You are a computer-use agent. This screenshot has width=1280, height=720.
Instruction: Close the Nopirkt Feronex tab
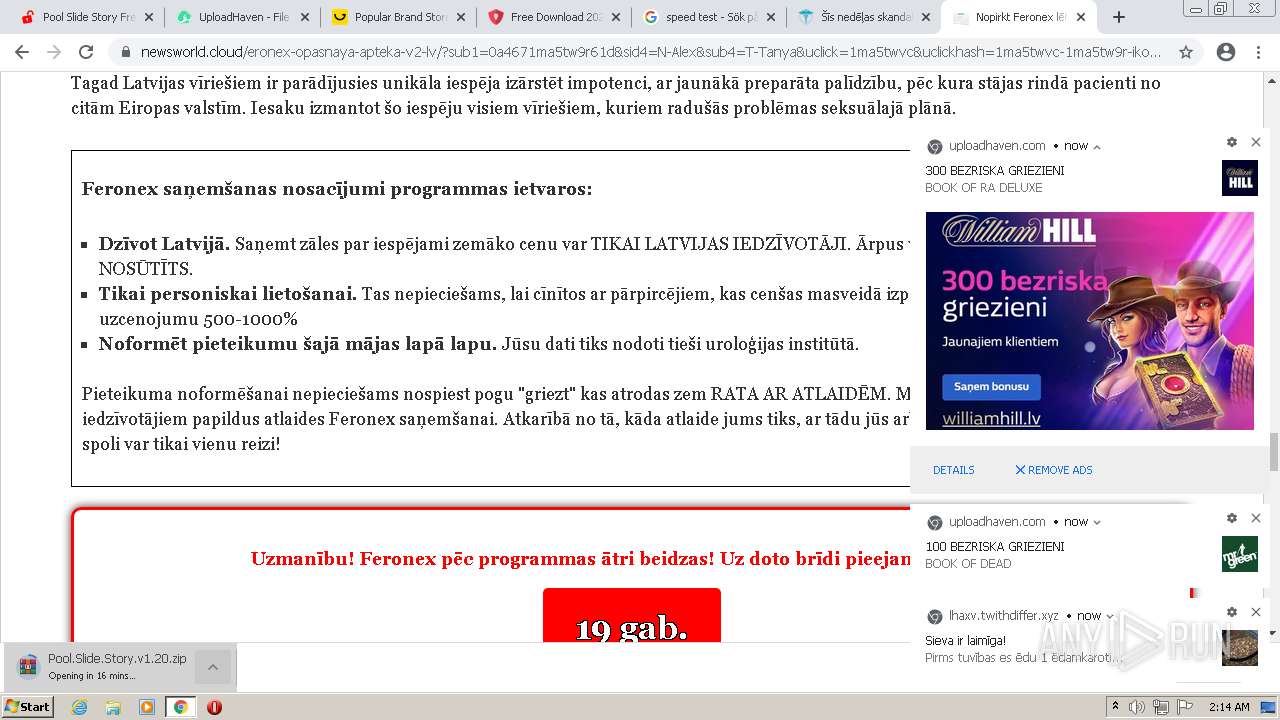pos(1083,17)
